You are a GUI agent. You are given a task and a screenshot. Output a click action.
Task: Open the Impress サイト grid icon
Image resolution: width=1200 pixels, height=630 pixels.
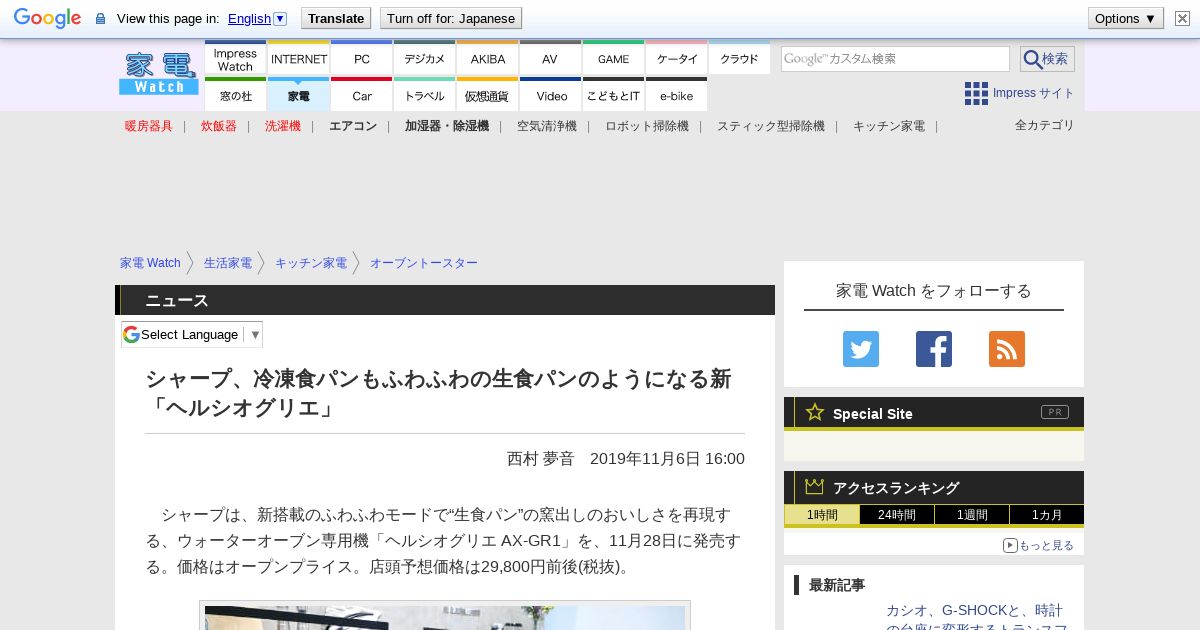point(976,93)
